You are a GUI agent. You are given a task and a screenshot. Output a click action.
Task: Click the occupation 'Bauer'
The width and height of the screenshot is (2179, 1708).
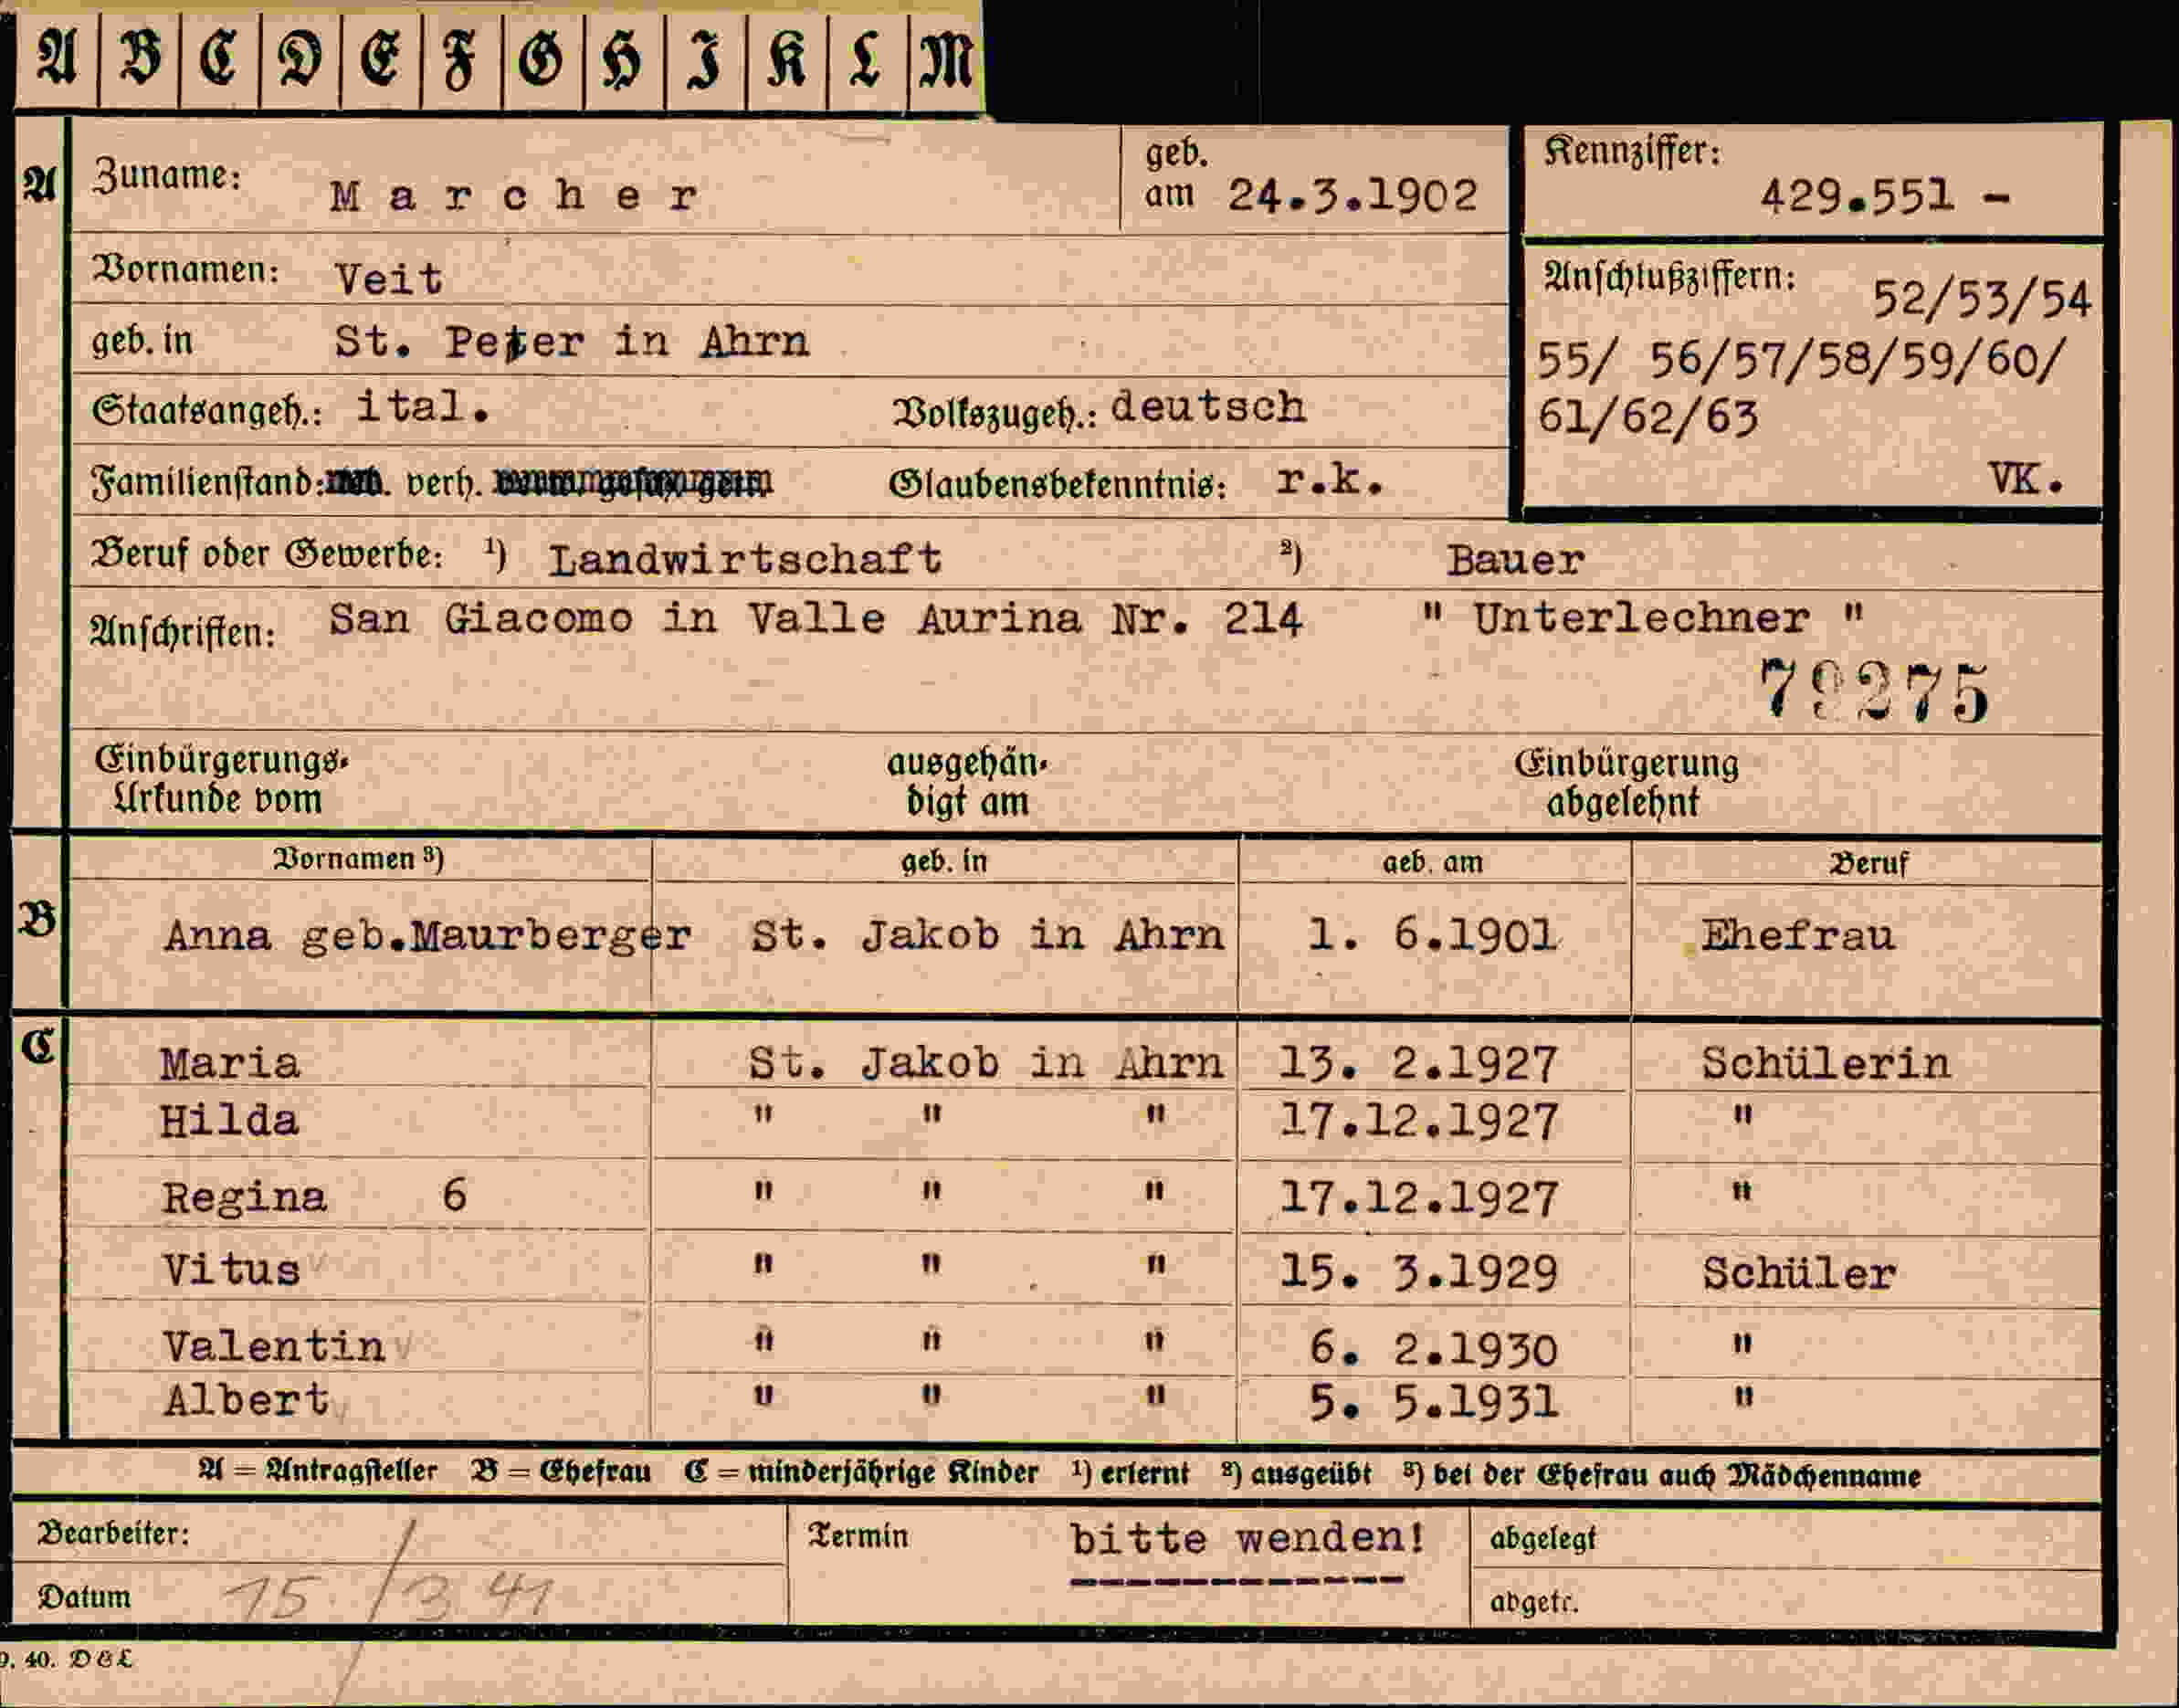pyautogui.click(x=1515, y=560)
